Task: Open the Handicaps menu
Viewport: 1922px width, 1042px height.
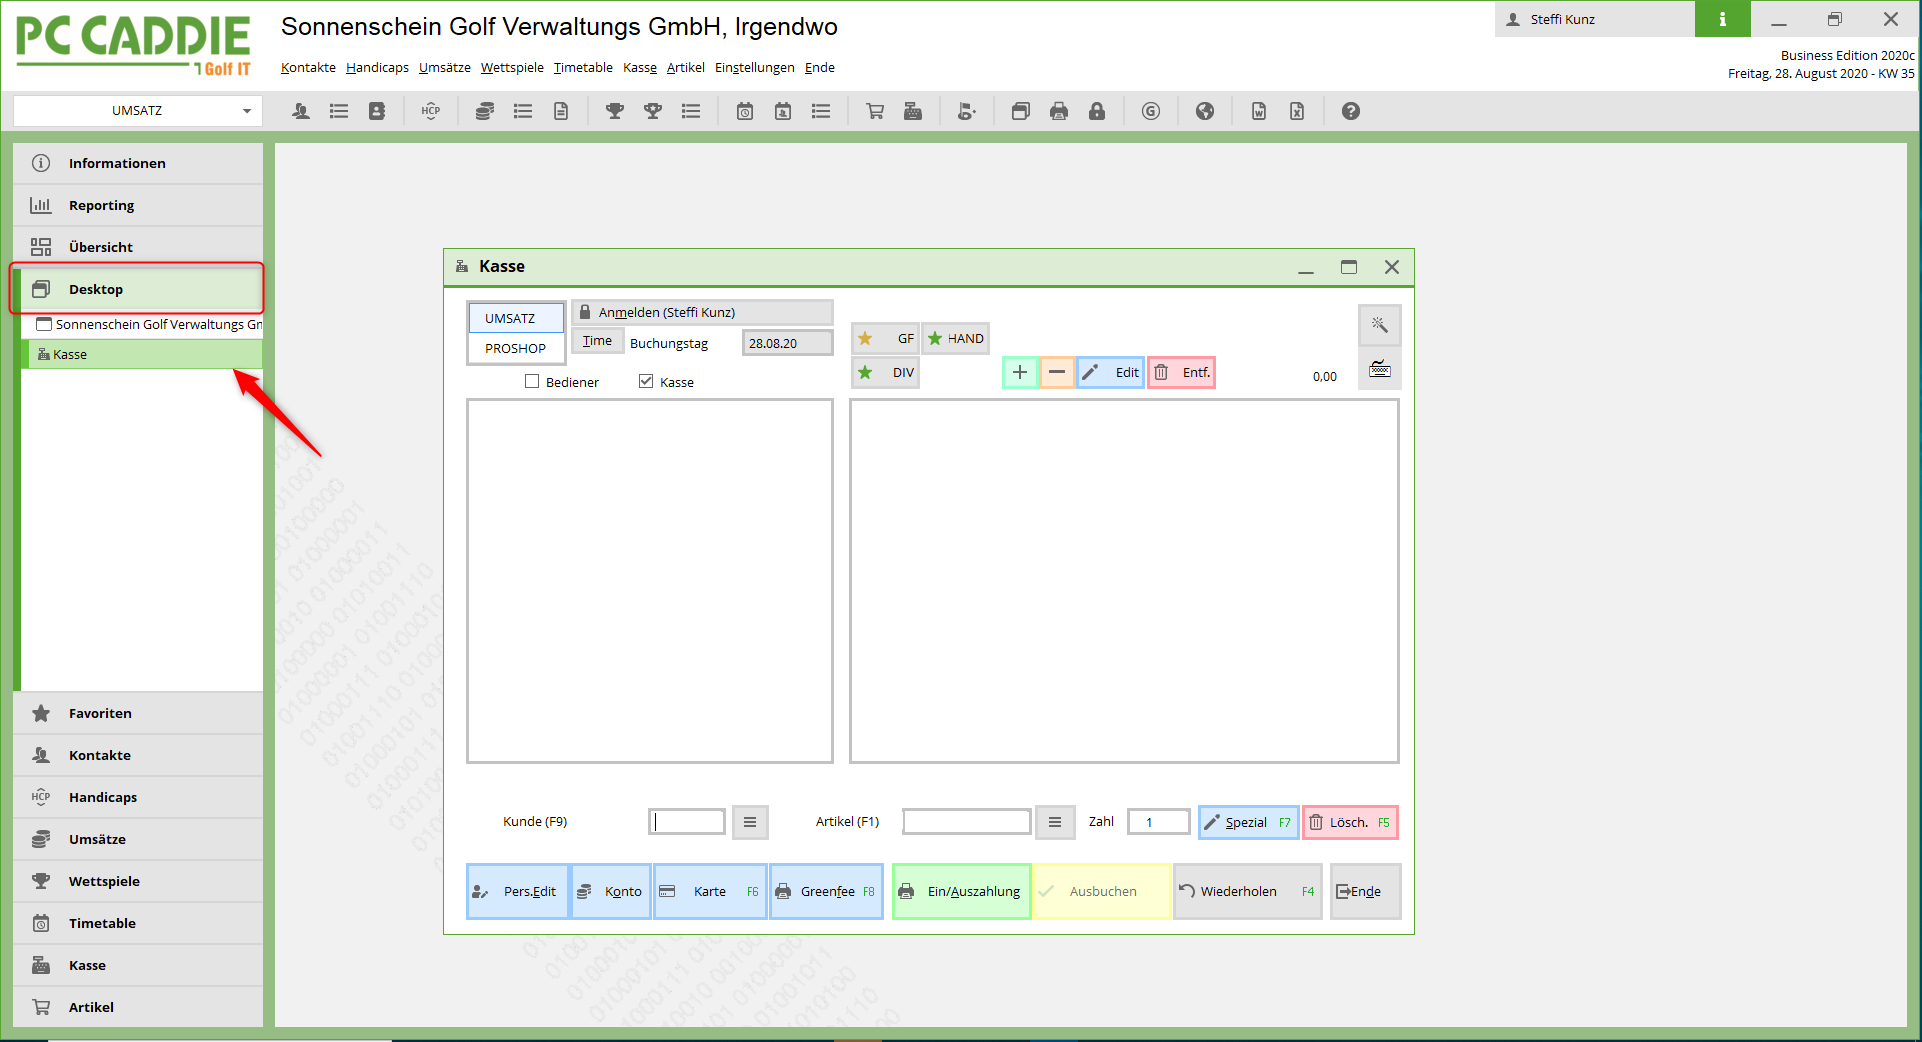Action: point(377,68)
